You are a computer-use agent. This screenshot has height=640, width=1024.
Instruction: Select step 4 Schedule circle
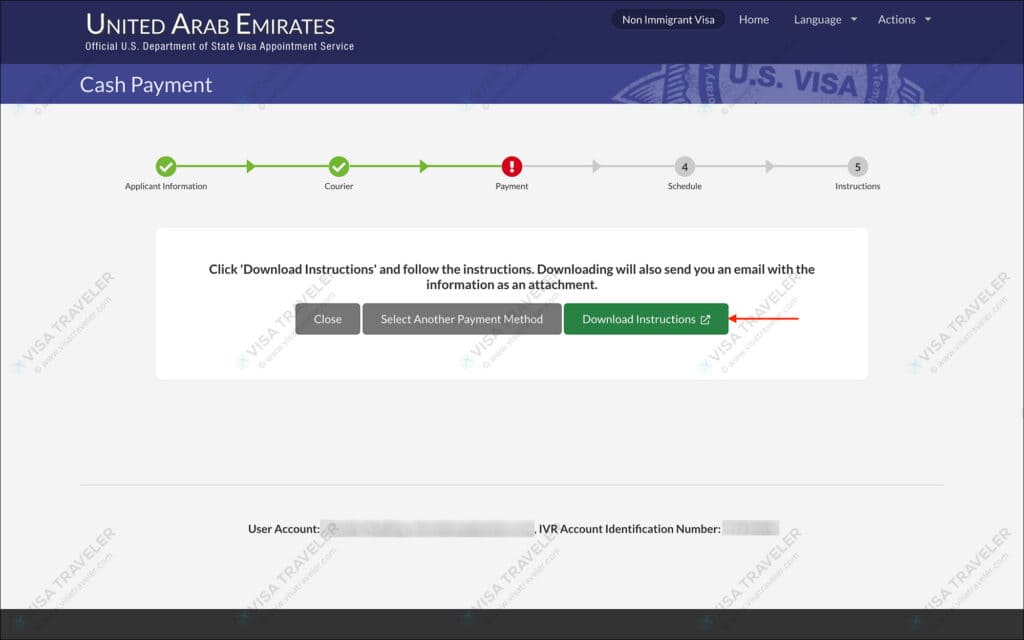coord(684,167)
